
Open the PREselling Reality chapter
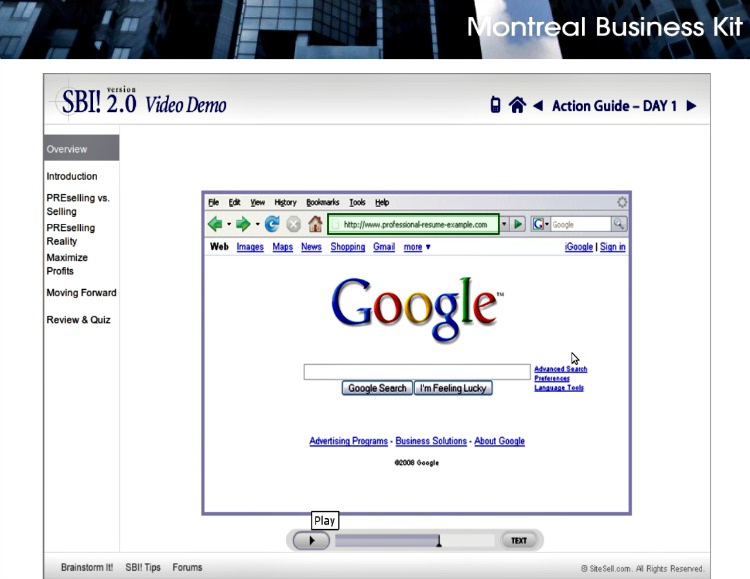70,234
